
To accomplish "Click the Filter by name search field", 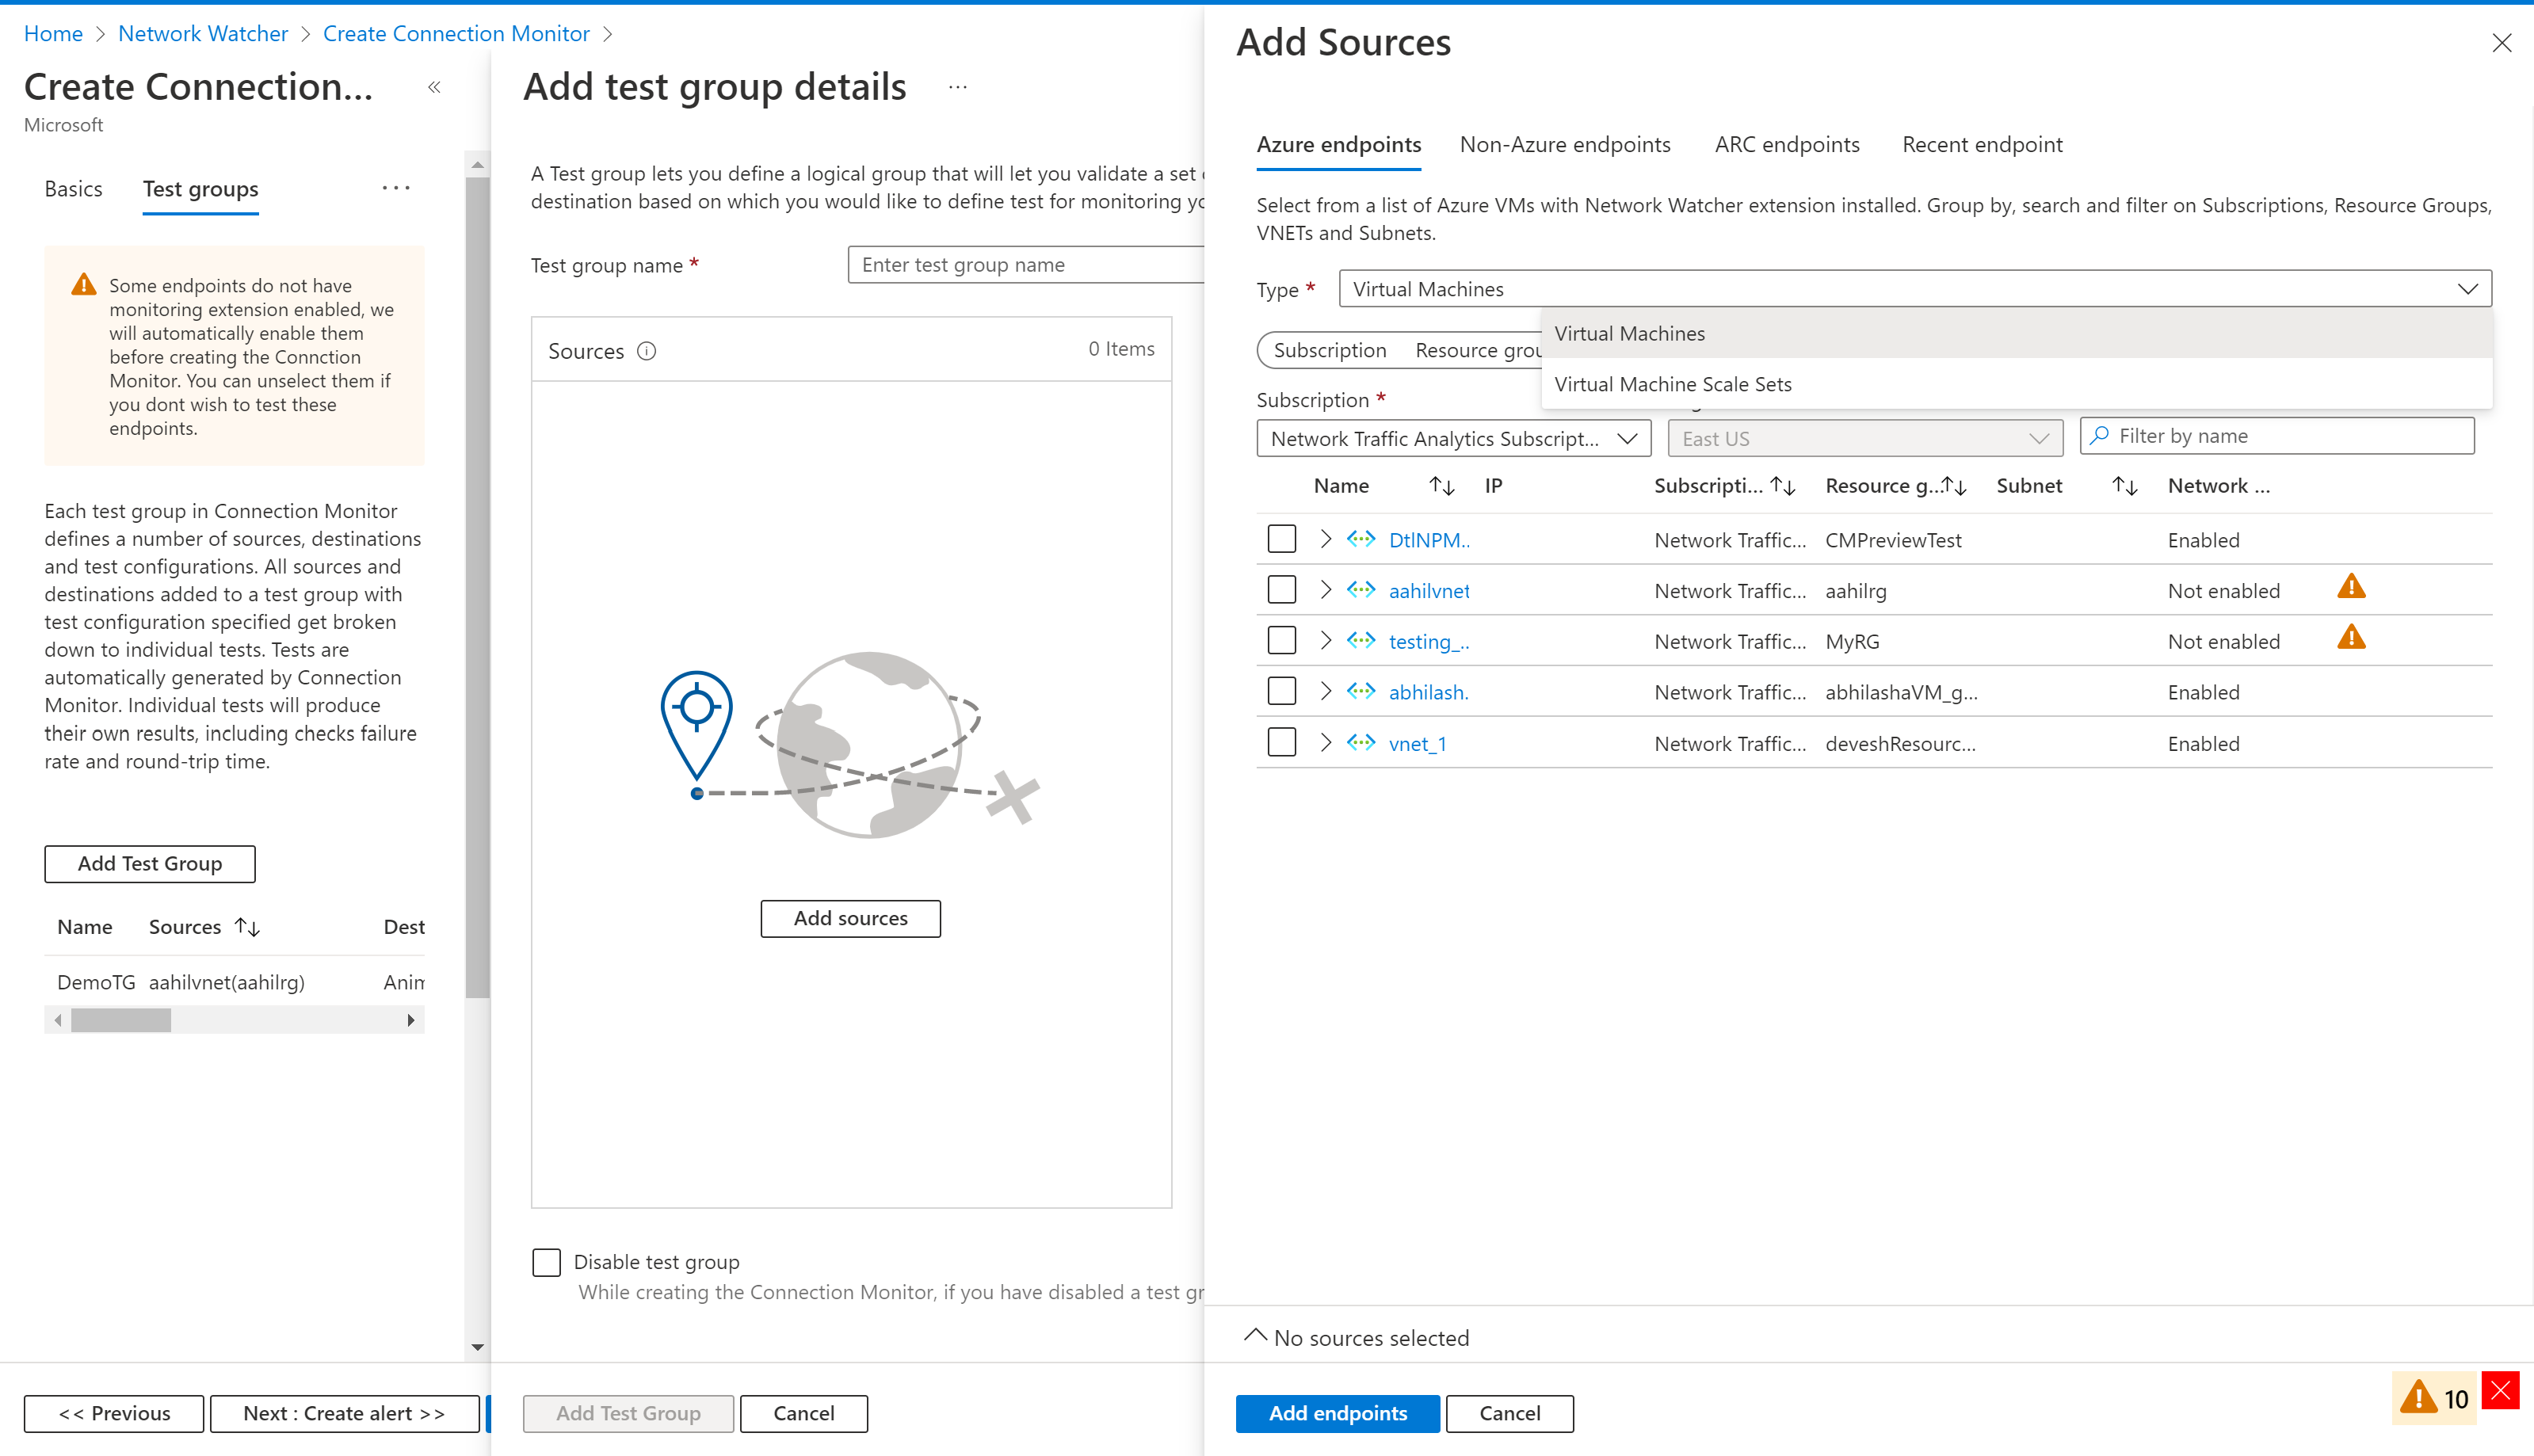I will [x=2276, y=435].
